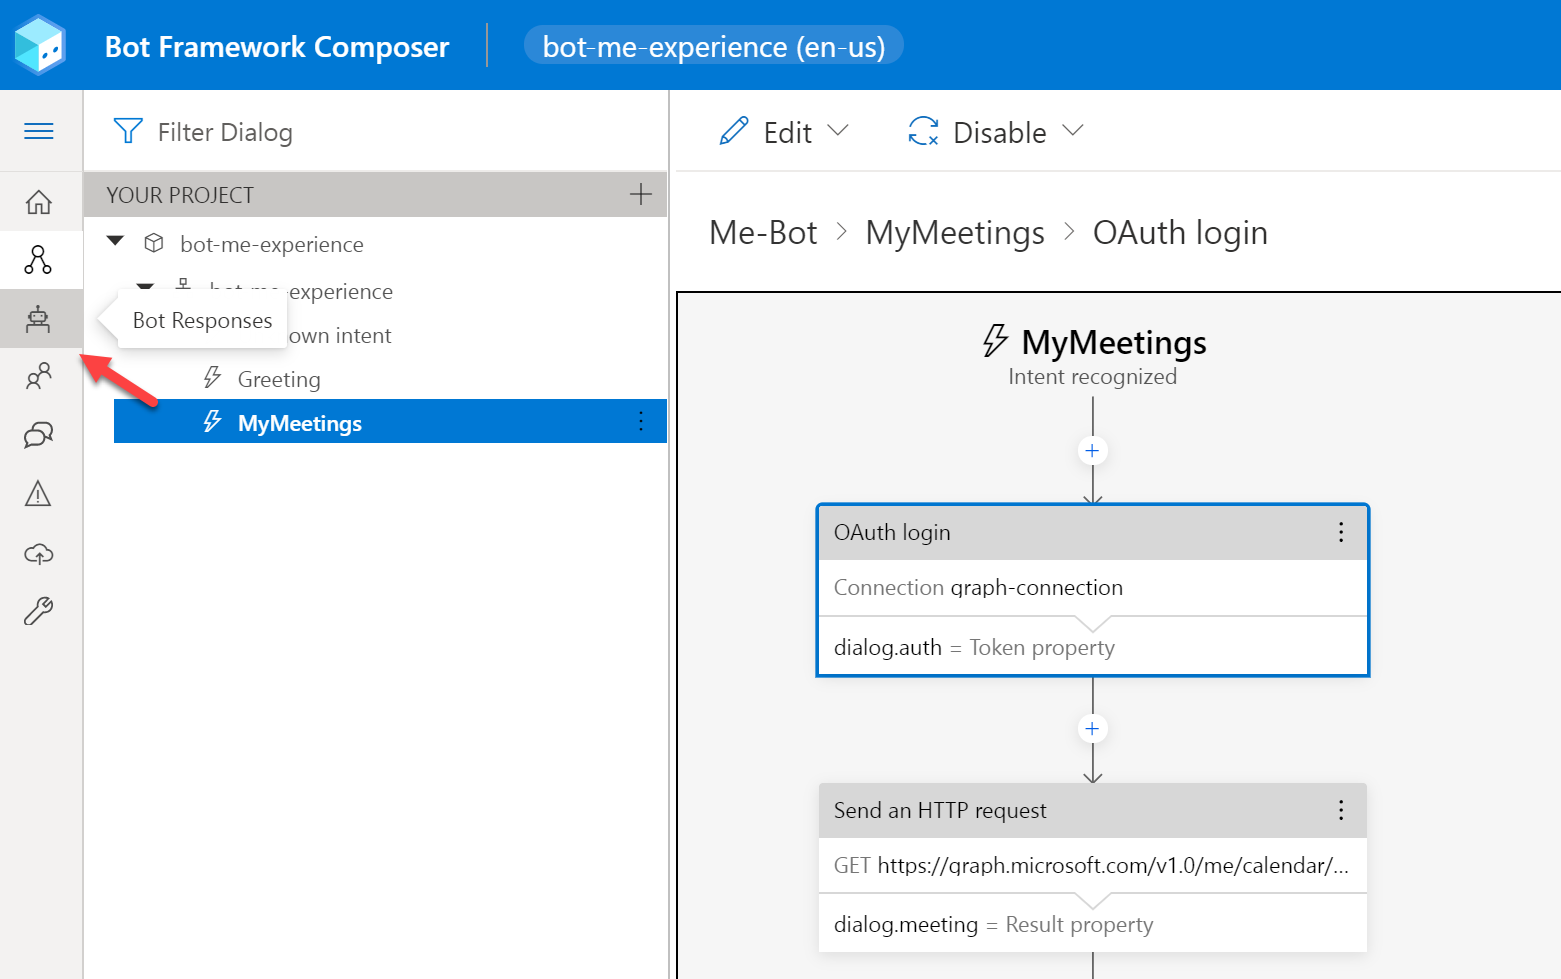1561x979 pixels.
Task: Collapse the bot-me-experience project tree
Action: click(116, 241)
